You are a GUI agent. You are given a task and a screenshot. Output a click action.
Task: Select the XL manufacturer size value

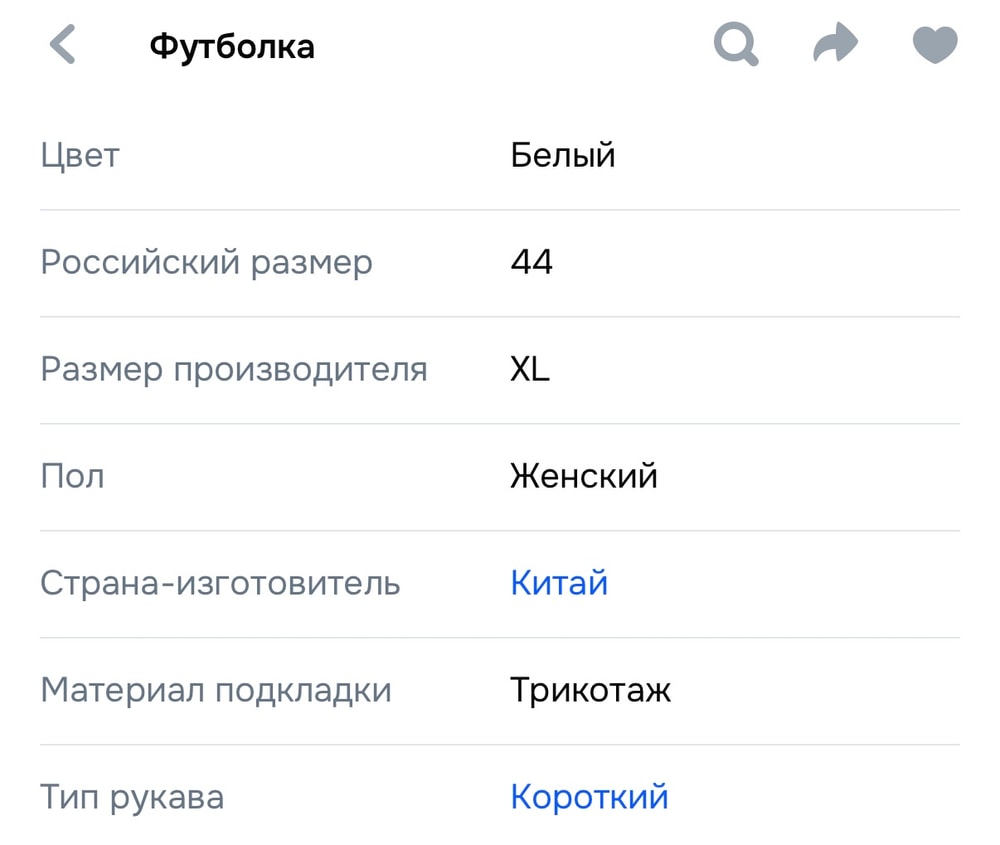click(x=530, y=370)
